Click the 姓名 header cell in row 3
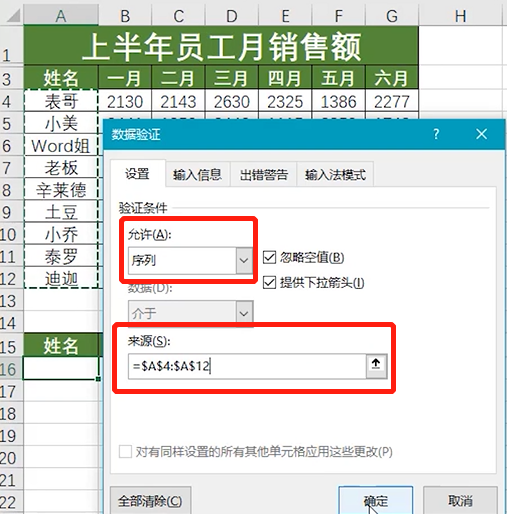The width and height of the screenshot is (507, 514). click(x=61, y=78)
